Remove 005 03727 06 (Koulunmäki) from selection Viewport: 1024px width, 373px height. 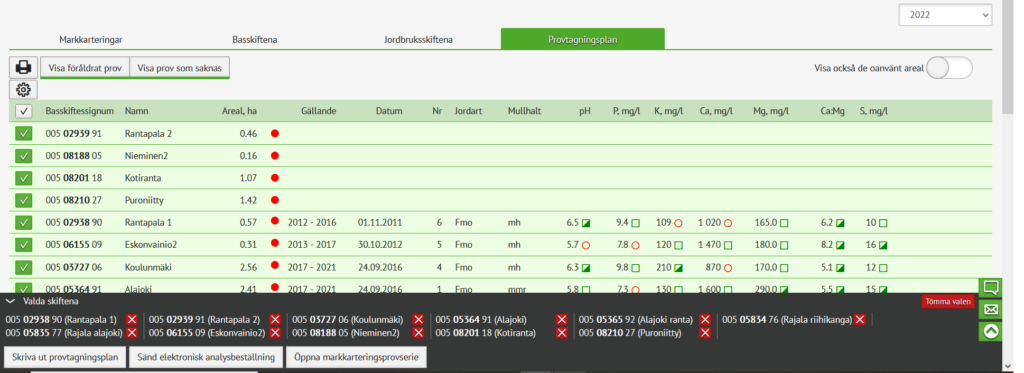418,319
